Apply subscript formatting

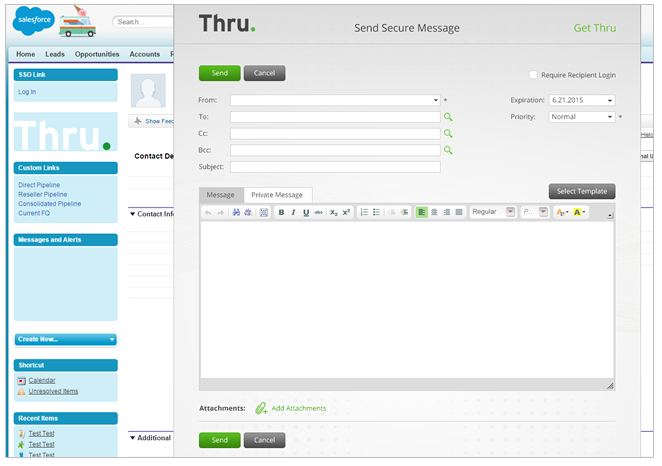tap(334, 213)
